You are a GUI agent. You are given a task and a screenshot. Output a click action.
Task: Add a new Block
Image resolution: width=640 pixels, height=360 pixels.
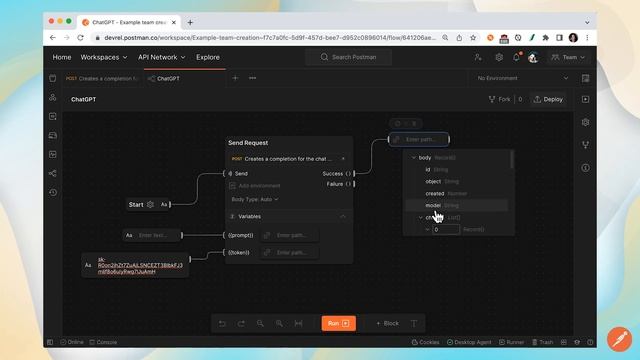coord(387,323)
